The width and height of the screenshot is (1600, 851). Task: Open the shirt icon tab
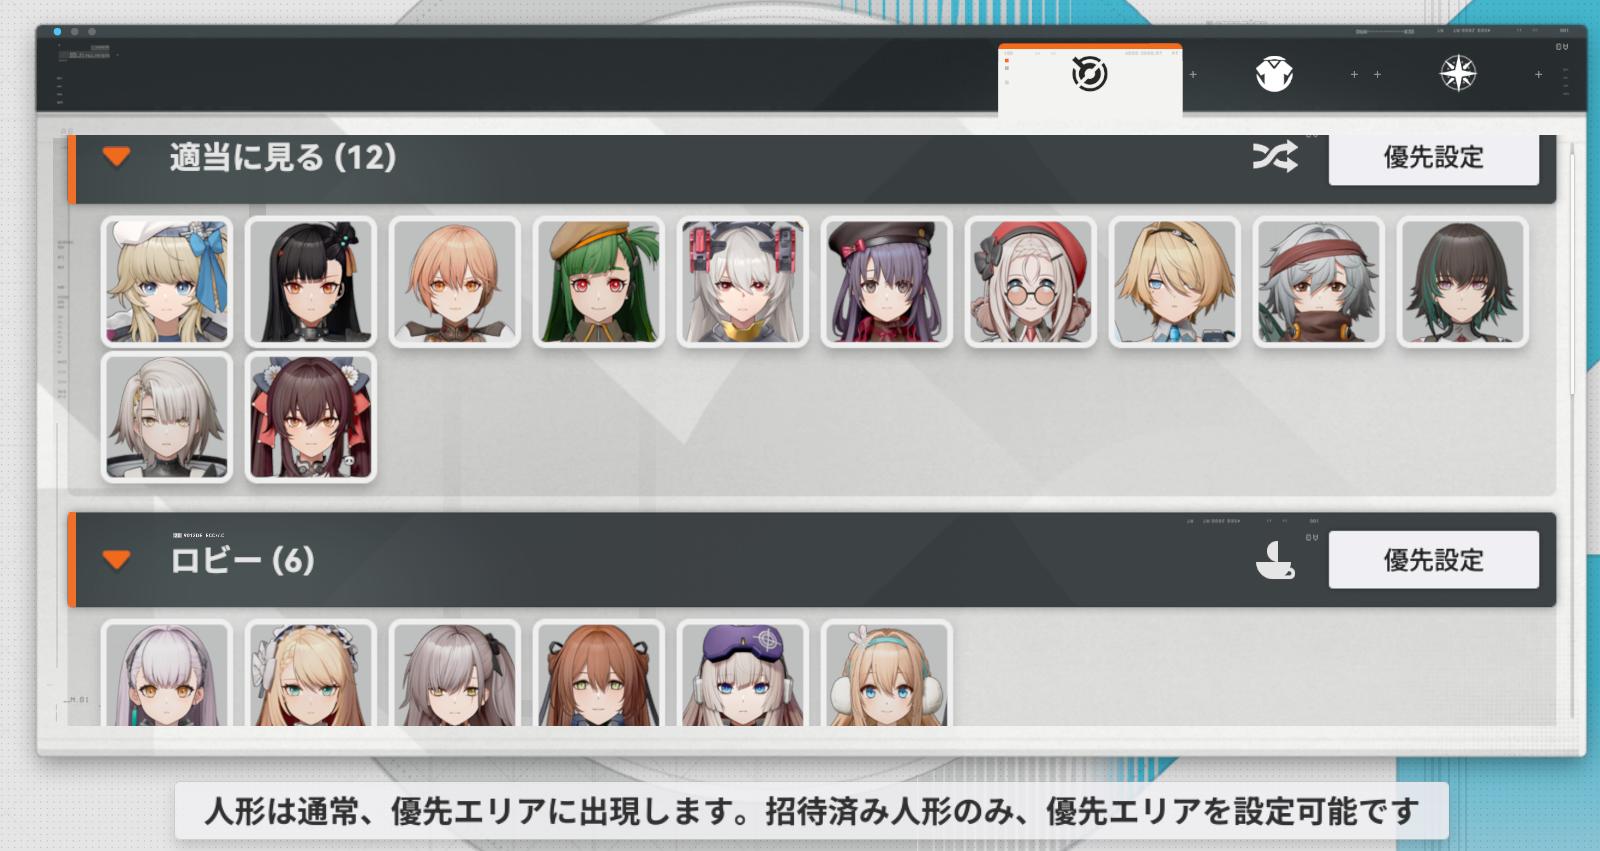click(1274, 74)
